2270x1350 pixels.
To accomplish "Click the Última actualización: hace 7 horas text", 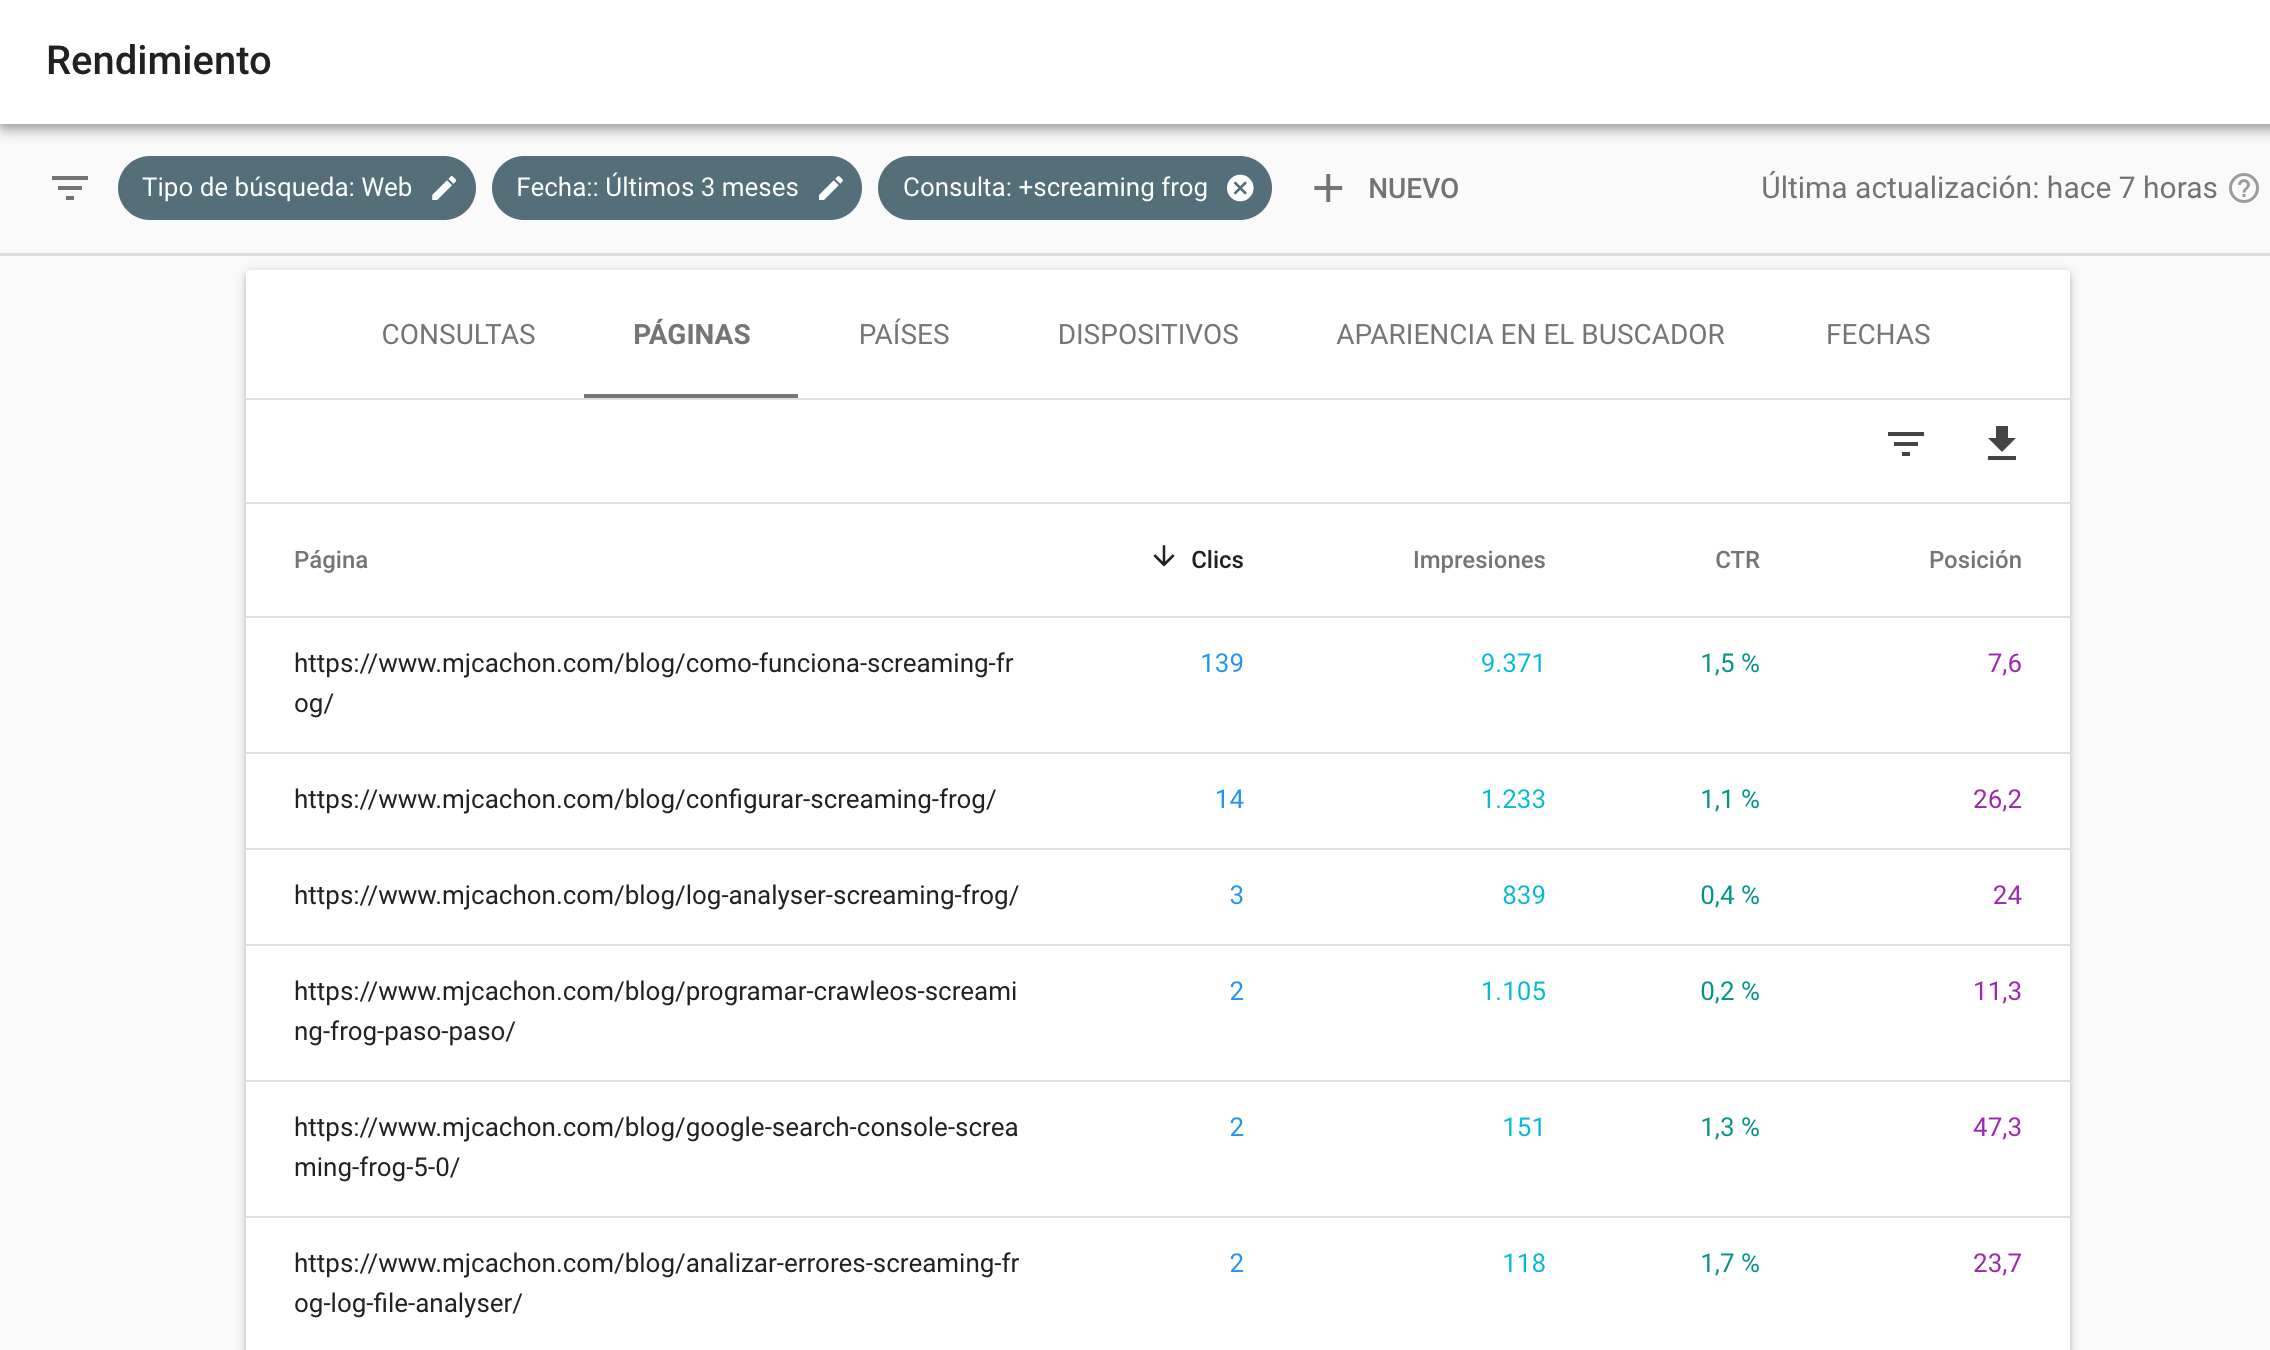I will 1988,188.
